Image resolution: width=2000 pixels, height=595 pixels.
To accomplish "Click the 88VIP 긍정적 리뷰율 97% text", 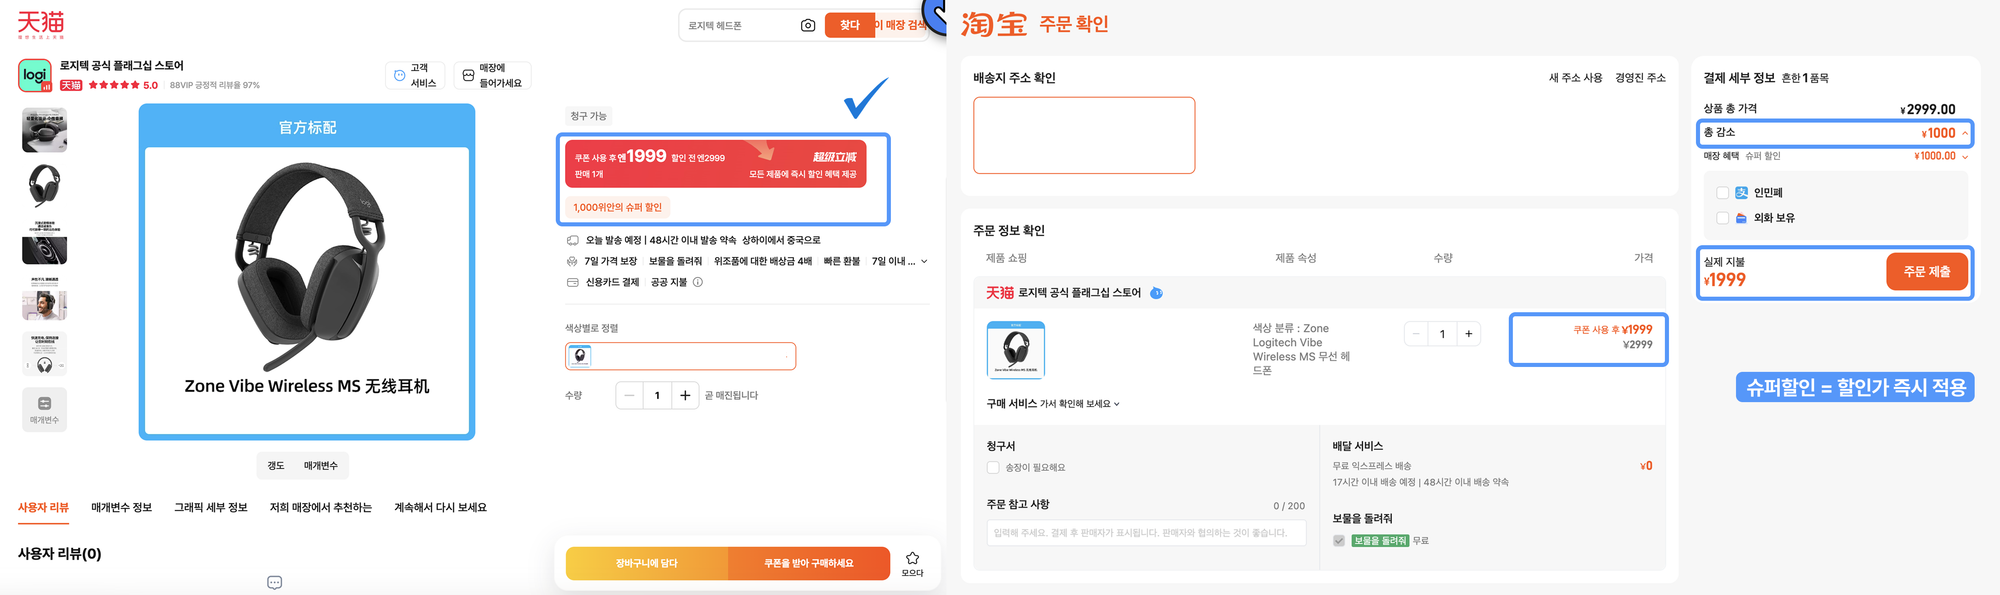I will click(x=214, y=85).
